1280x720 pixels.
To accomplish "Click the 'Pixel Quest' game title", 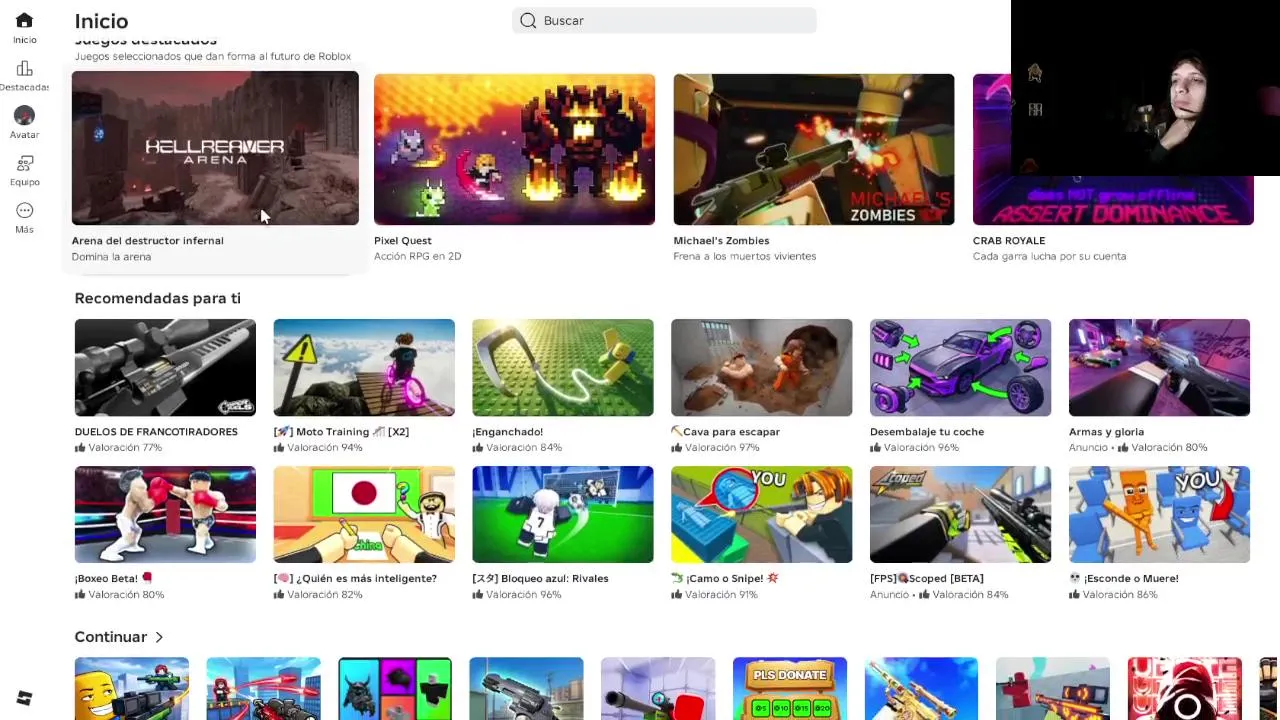I will coord(403,240).
